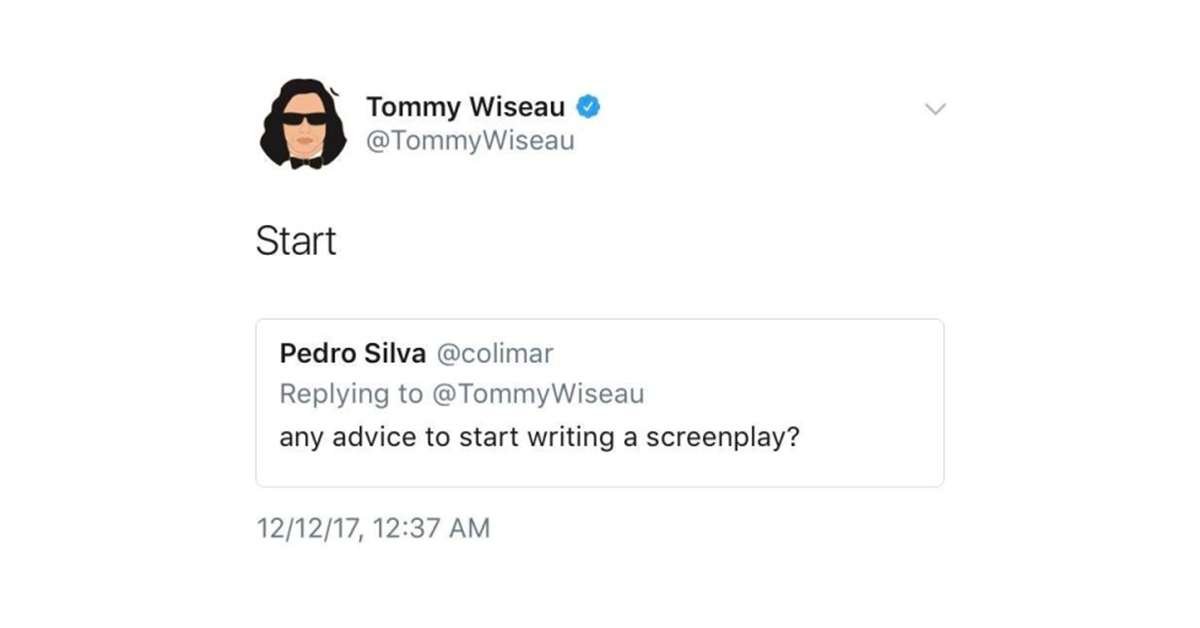
Task: Open the @TommyWiseau handle under the name
Action: (470, 141)
